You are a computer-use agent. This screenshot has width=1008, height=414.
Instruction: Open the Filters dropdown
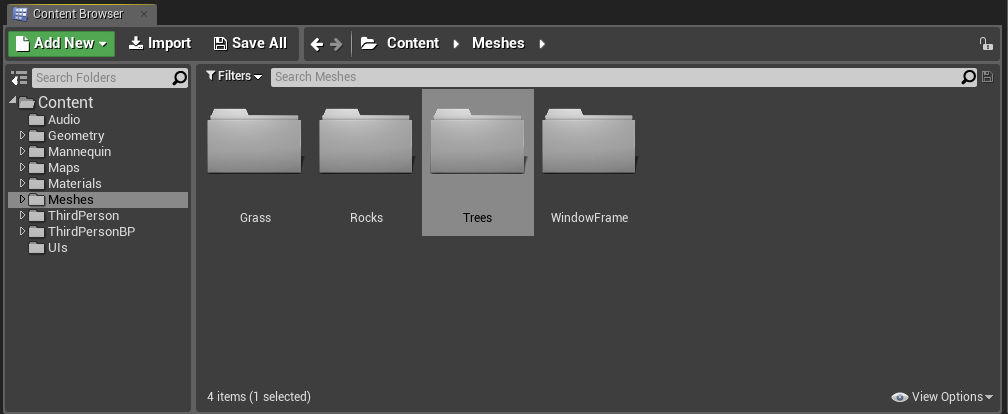point(234,76)
